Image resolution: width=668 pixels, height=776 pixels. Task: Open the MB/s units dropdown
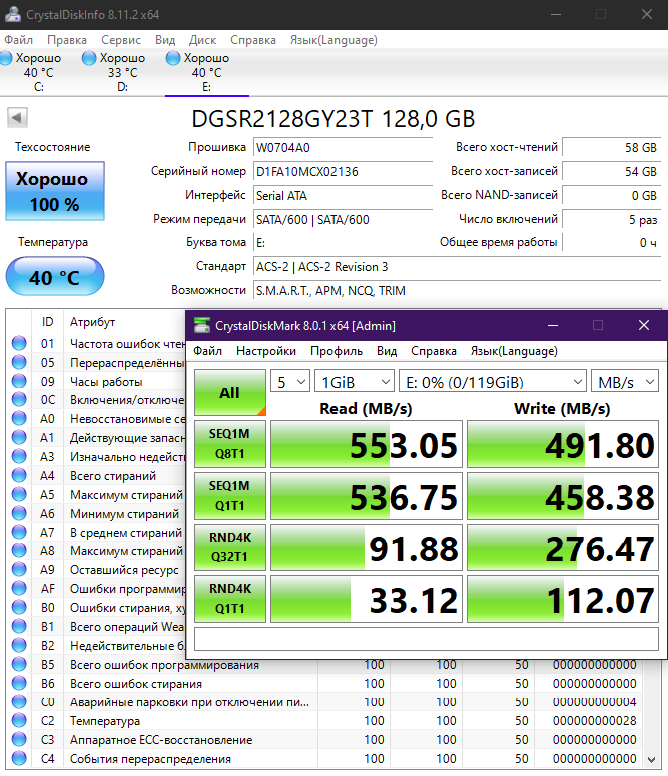(x=624, y=381)
